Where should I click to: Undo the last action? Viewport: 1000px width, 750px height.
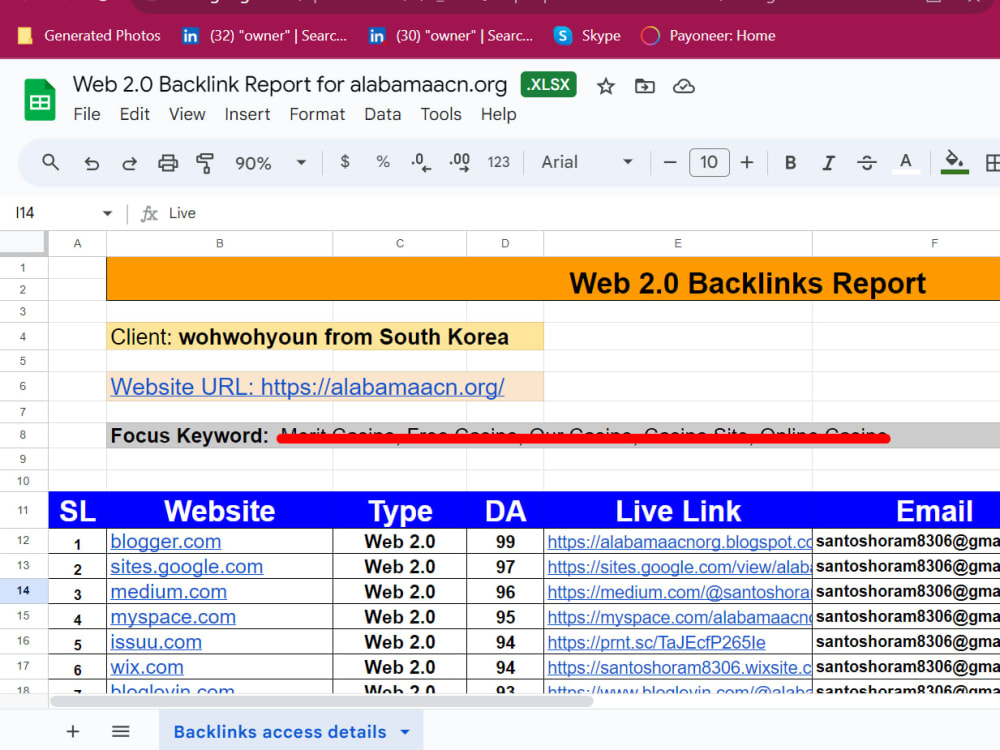(x=92, y=163)
